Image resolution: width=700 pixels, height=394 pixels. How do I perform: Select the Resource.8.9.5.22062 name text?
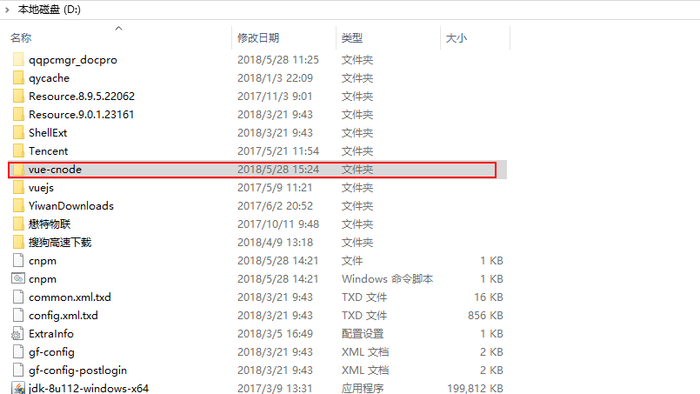pyautogui.click(x=82, y=96)
